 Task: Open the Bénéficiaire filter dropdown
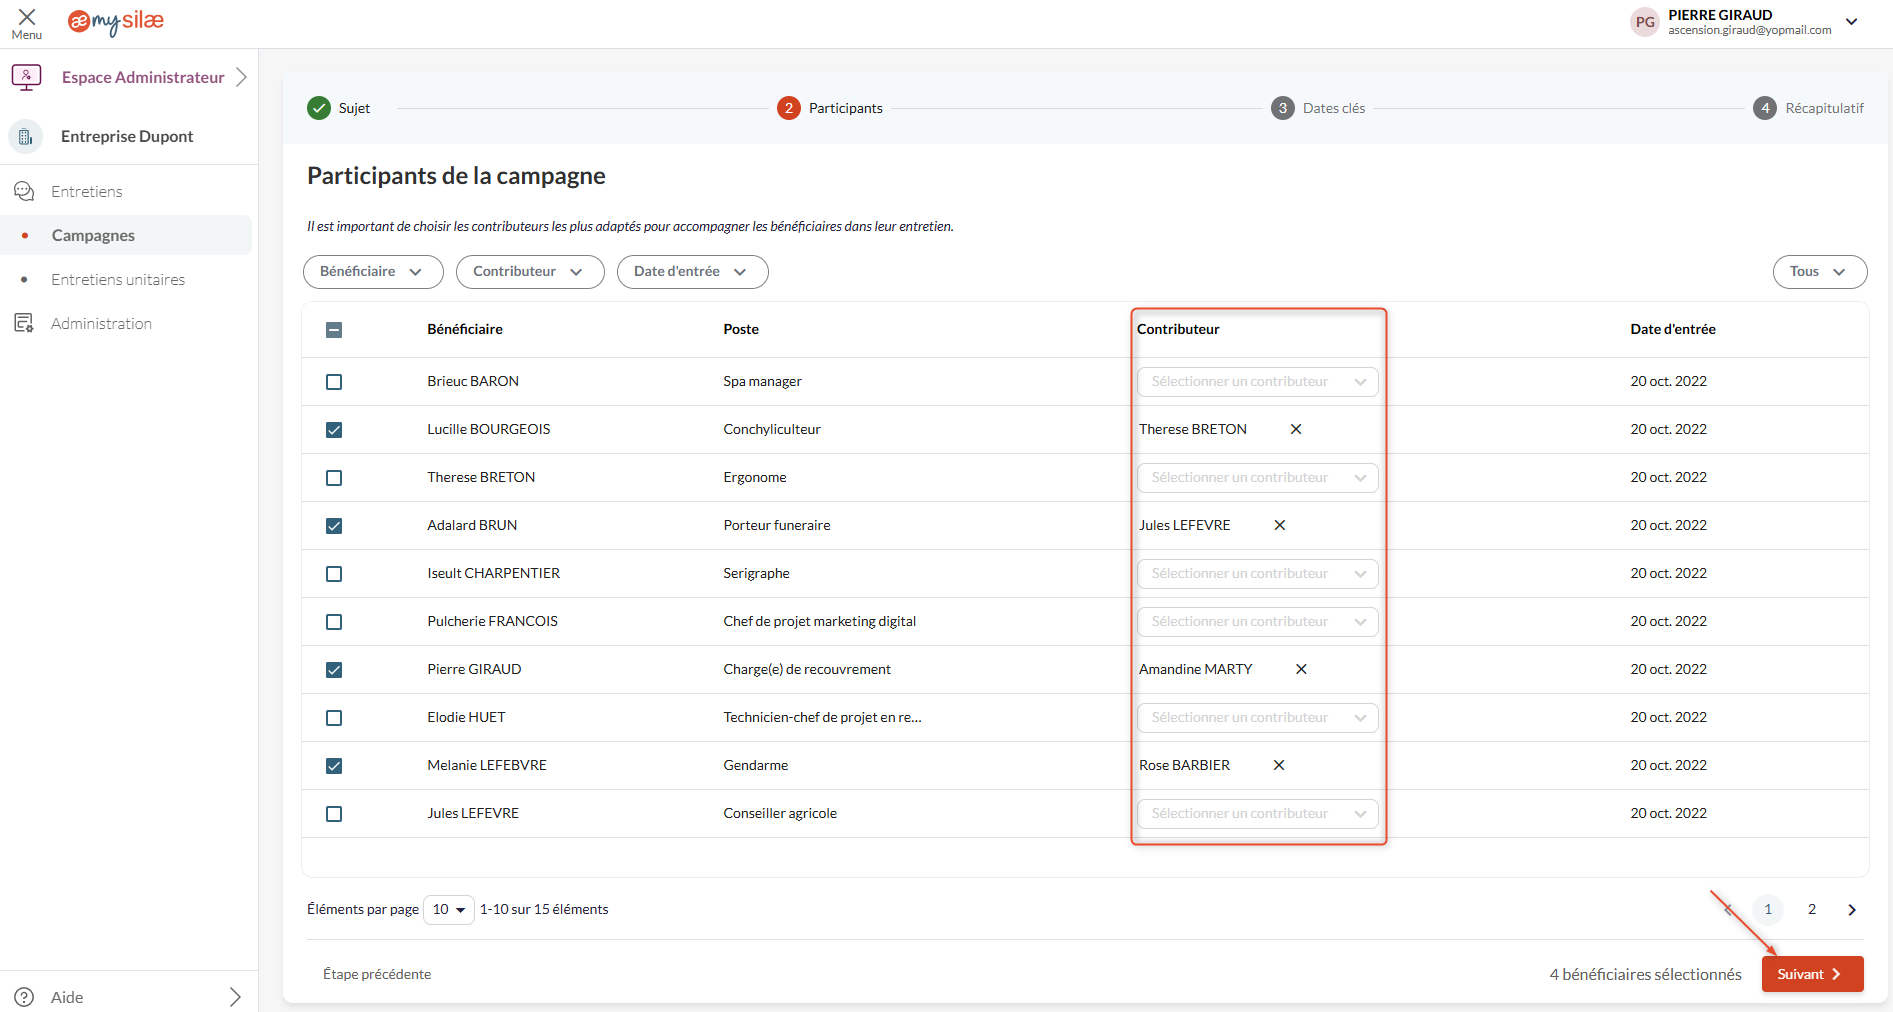coord(373,272)
